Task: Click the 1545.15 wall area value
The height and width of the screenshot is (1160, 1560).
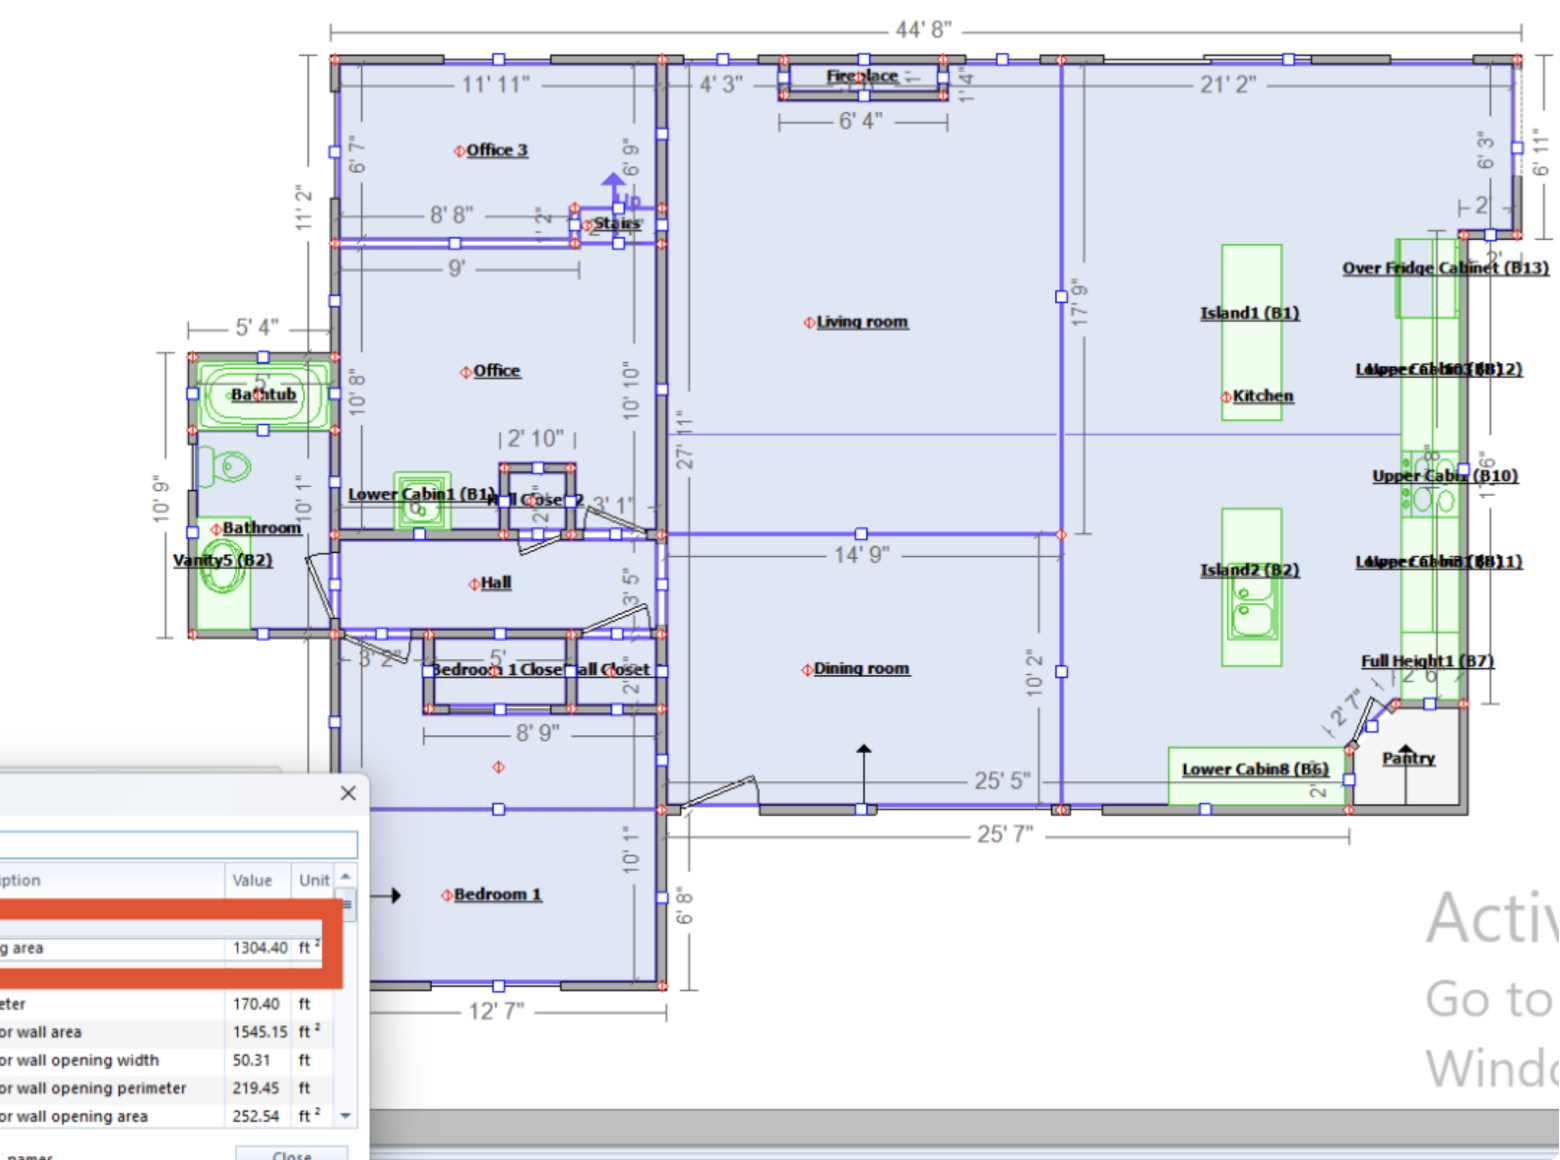Action: (259, 1032)
